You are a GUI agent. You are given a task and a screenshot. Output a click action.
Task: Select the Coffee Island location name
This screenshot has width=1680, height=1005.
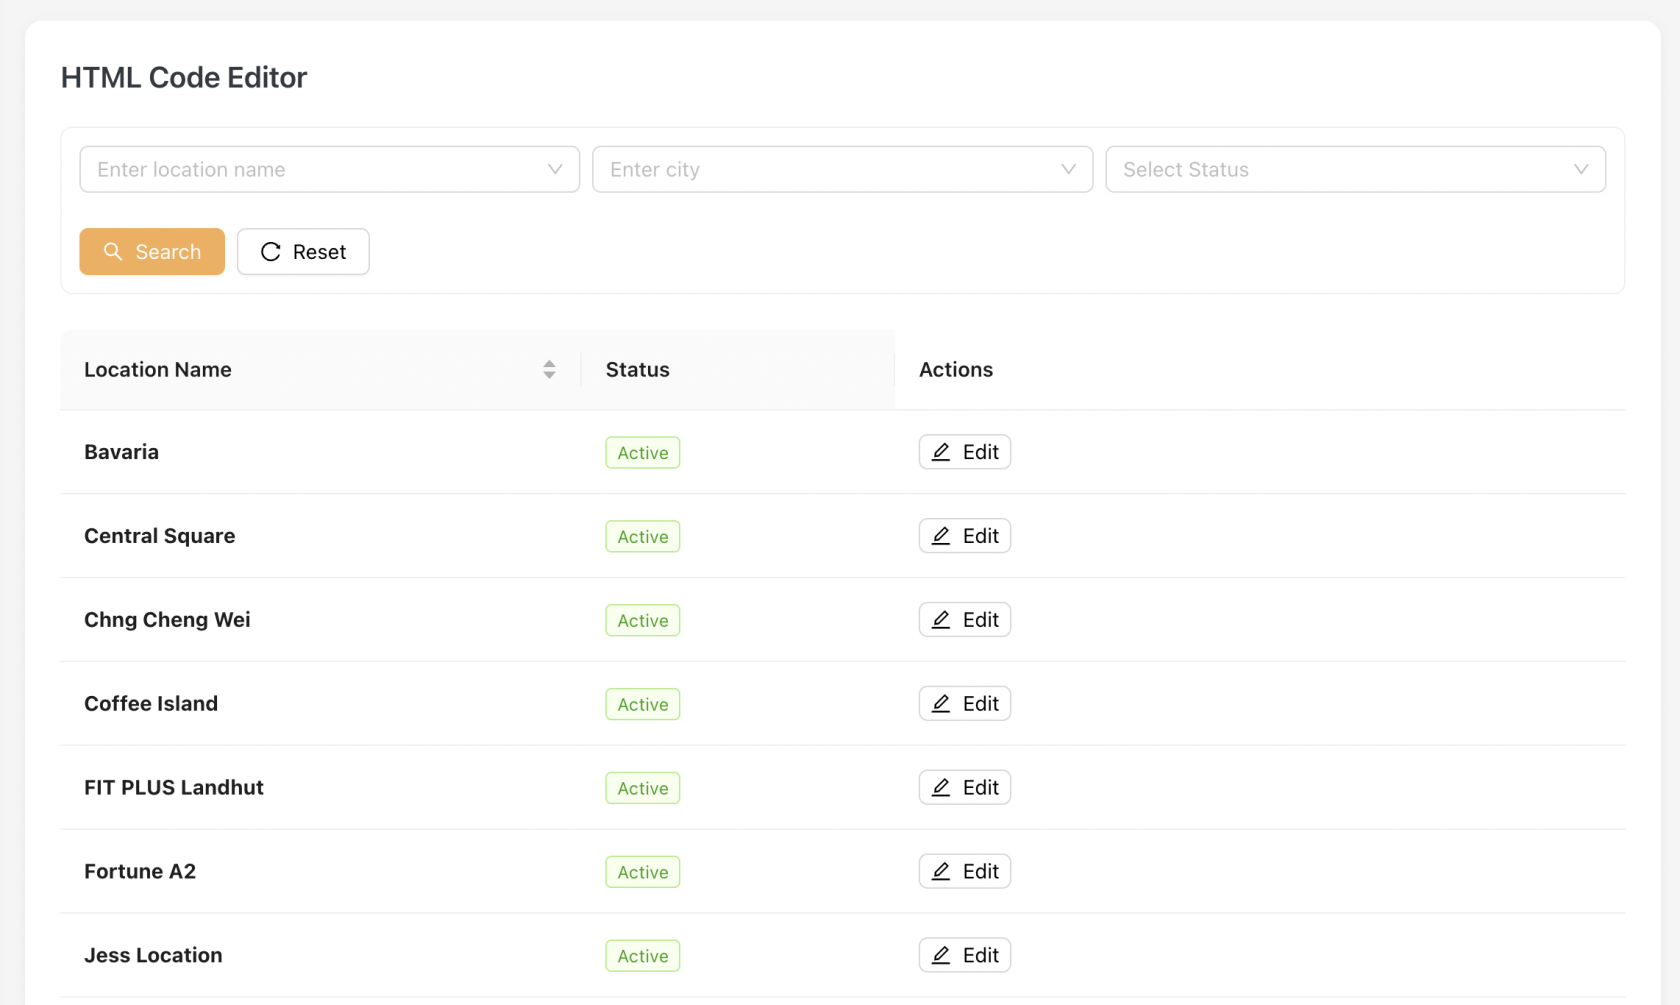(x=151, y=704)
